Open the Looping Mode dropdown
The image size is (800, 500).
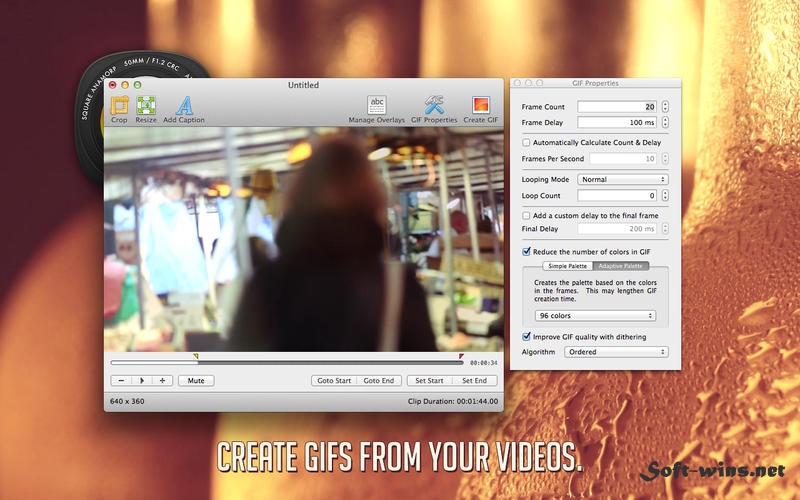(623, 180)
